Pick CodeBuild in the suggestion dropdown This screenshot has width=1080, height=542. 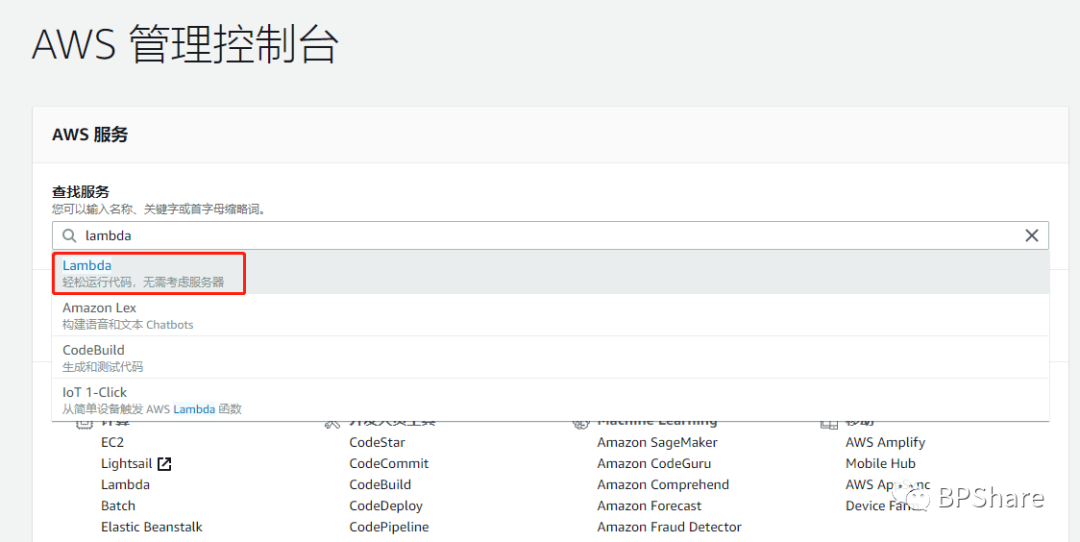pos(93,350)
